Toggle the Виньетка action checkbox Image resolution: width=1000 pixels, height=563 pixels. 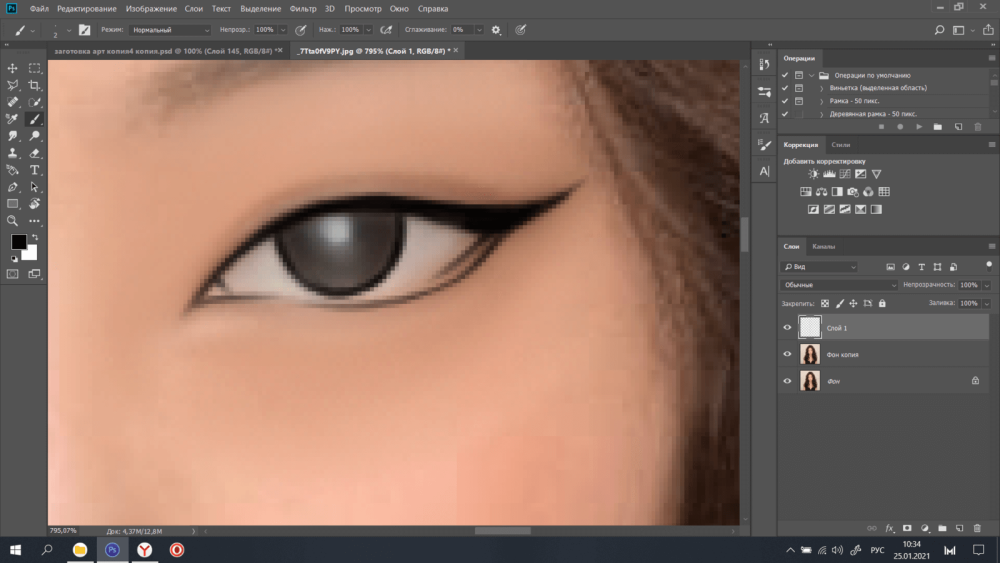pos(785,88)
